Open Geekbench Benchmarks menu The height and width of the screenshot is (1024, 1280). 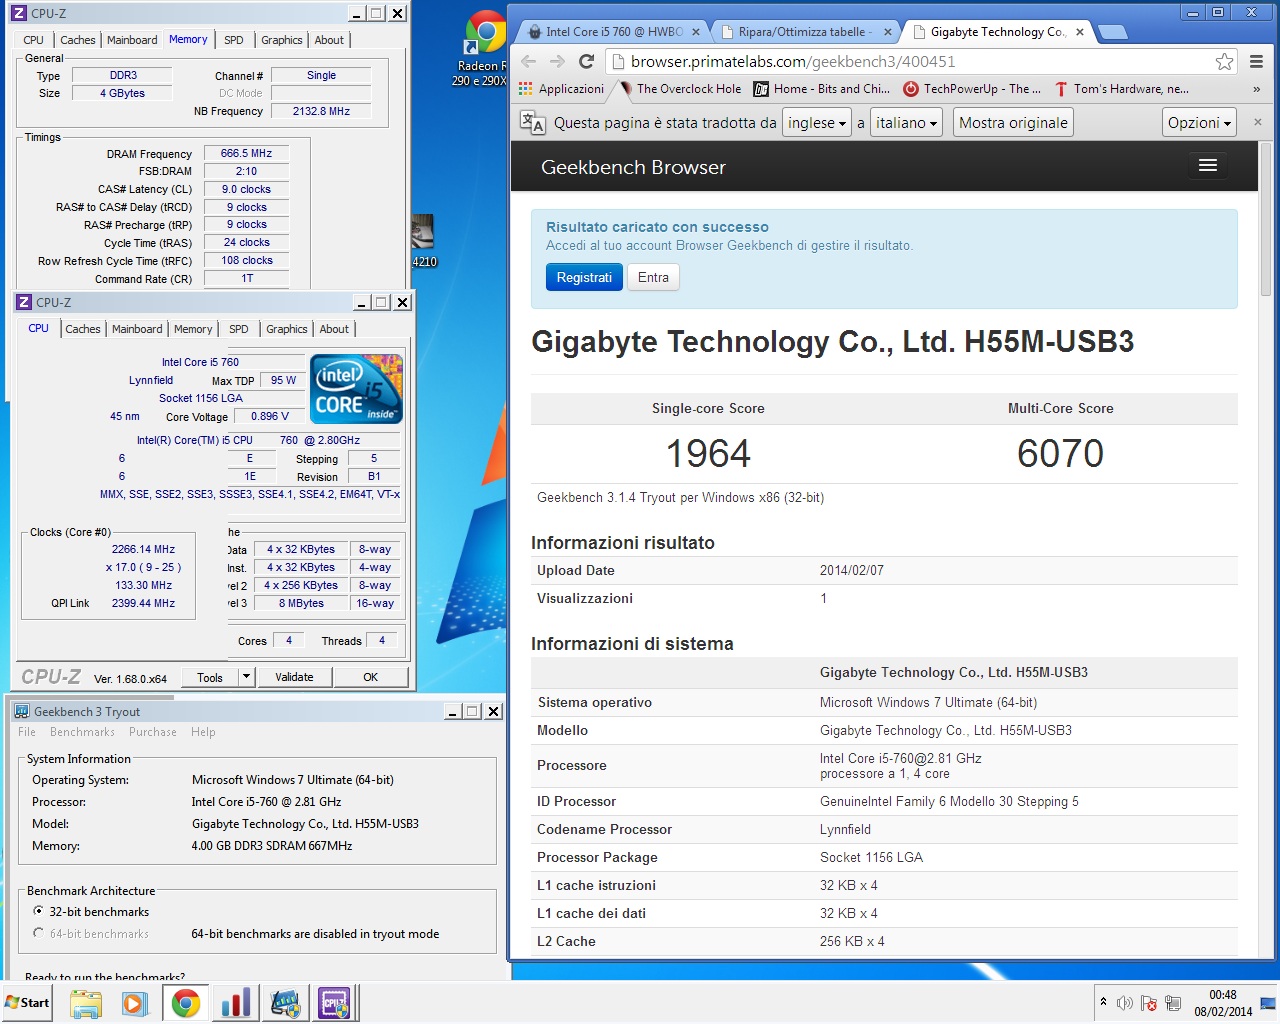point(82,732)
